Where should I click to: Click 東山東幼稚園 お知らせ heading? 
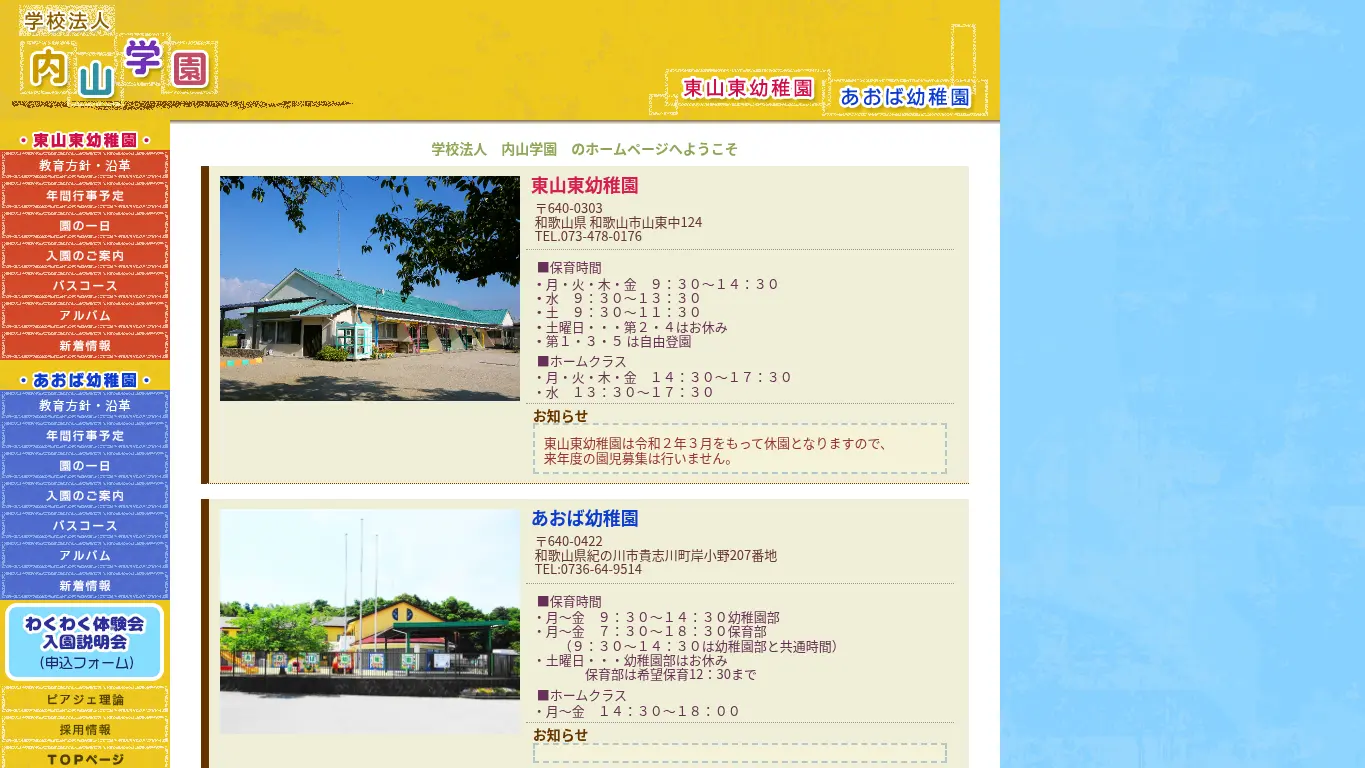point(560,416)
